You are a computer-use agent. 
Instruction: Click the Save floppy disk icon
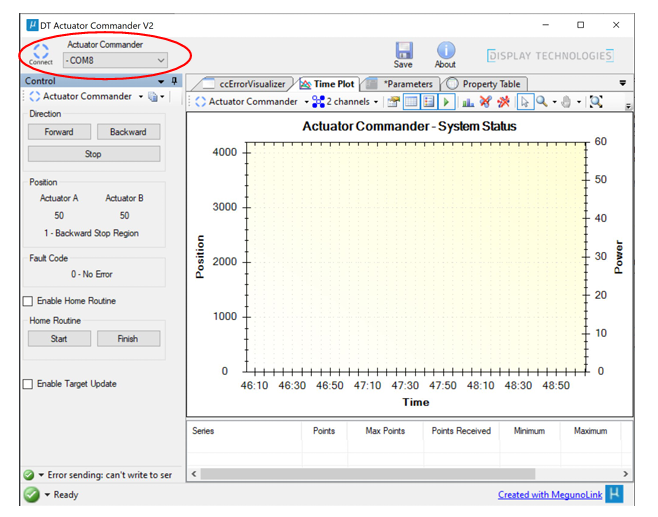(403, 51)
